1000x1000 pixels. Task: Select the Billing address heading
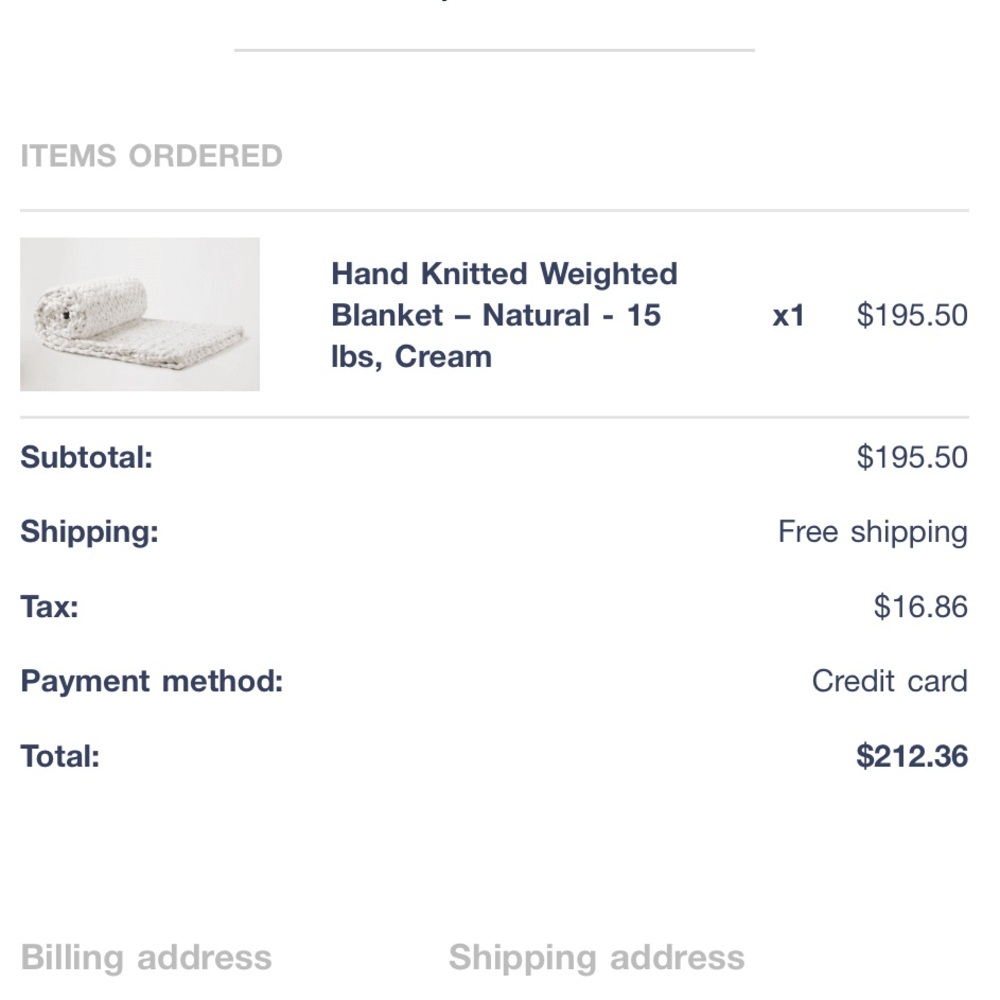tap(146, 958)
